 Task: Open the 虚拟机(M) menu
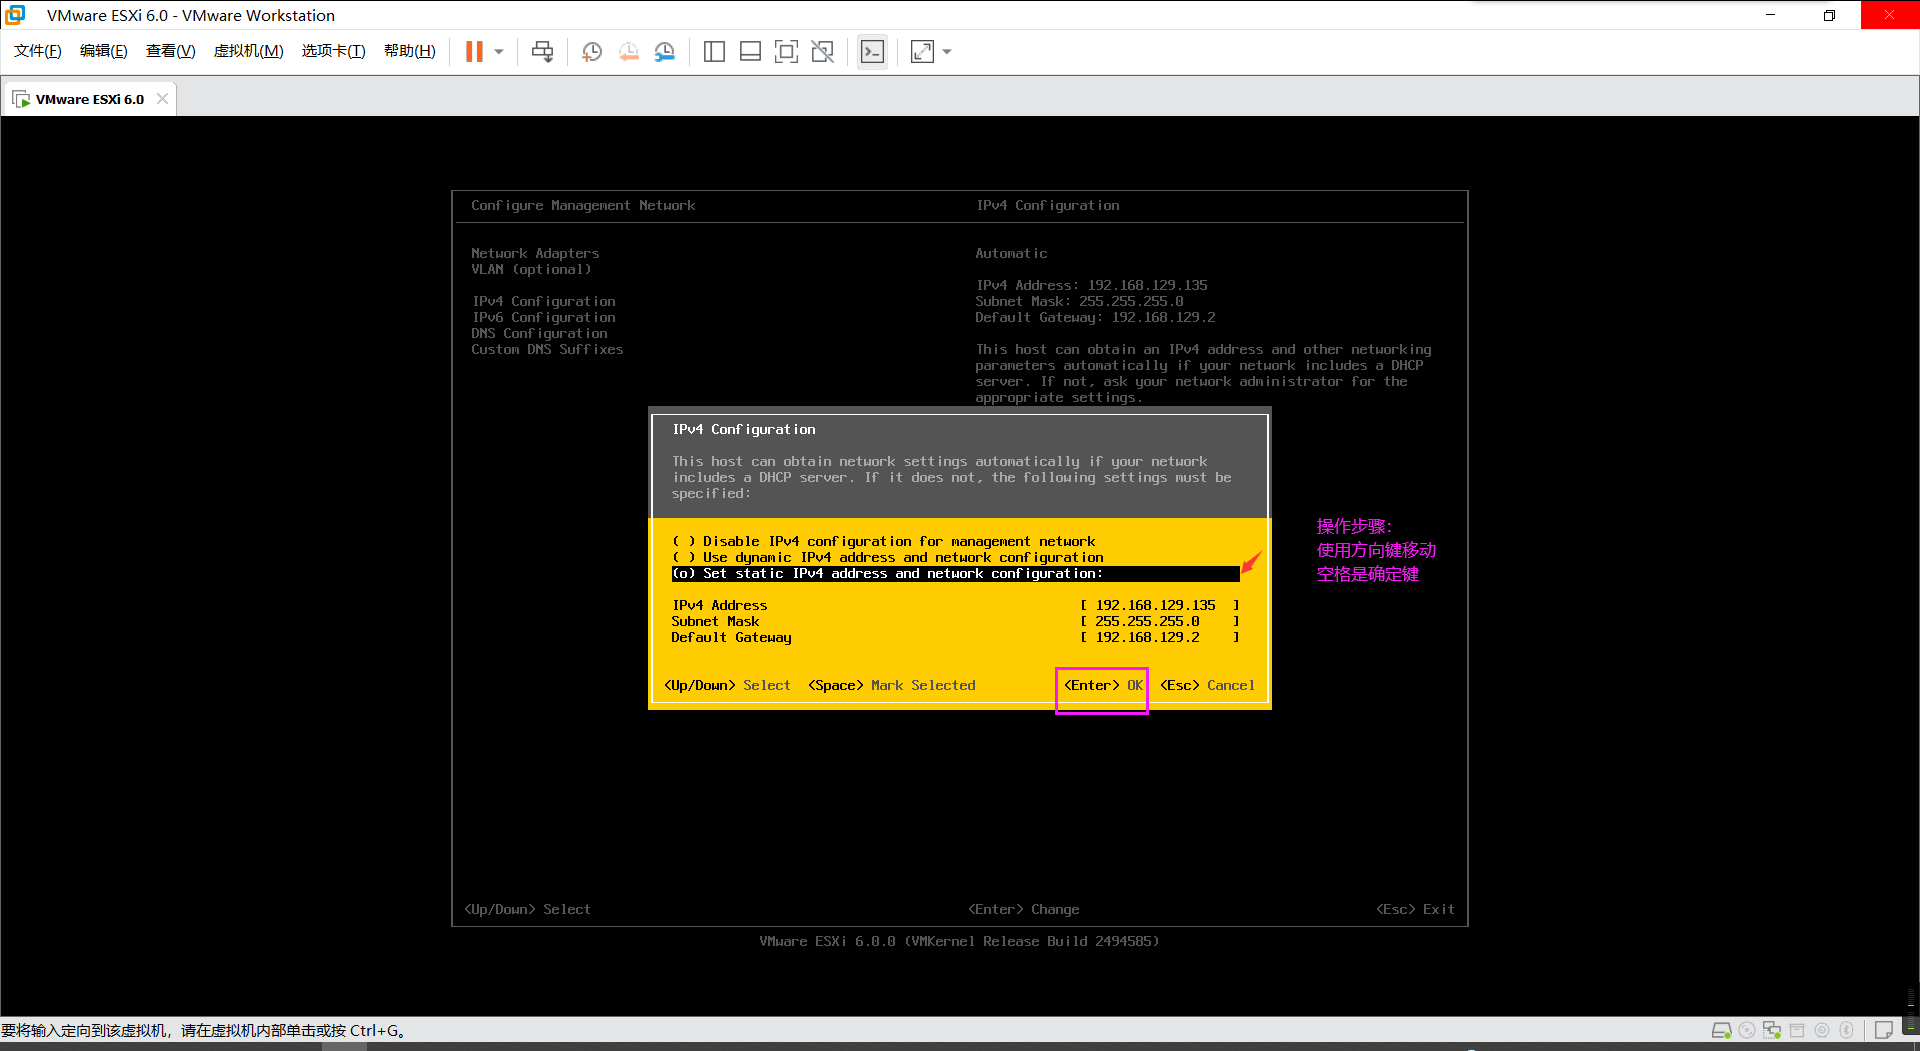[249, 51]
